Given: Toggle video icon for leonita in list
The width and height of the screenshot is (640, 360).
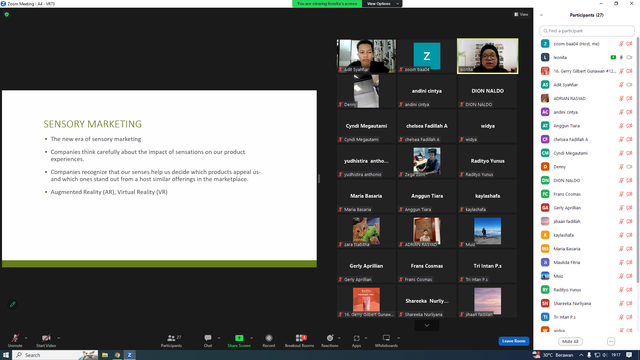Looking at the screenshot, I should [629, 58].
